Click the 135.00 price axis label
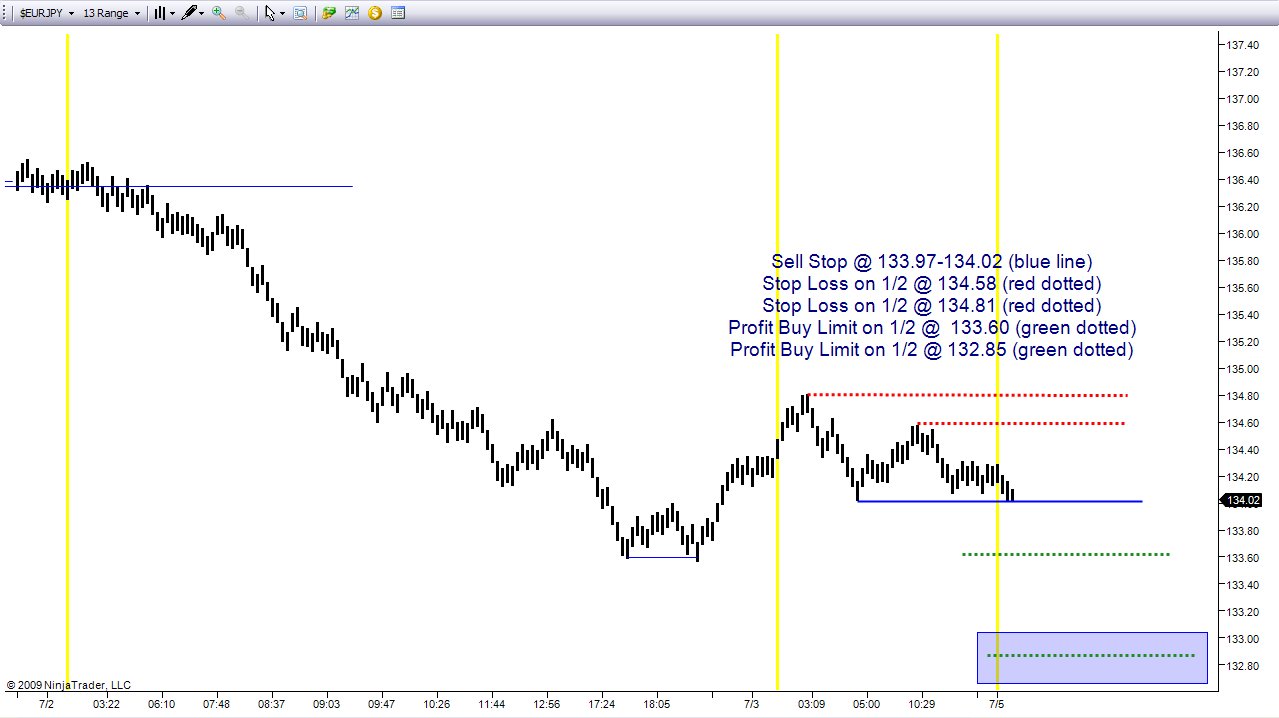The image size is (1279, 718). tap(1243, 369)
